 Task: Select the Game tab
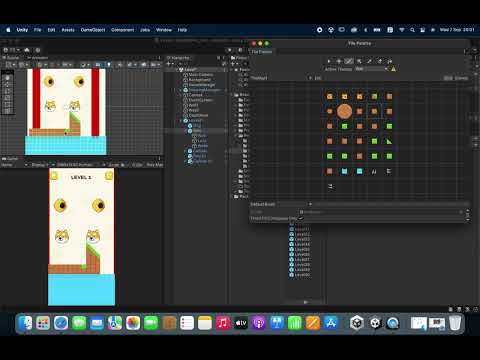pyautogui.click(x=10, y=159)
